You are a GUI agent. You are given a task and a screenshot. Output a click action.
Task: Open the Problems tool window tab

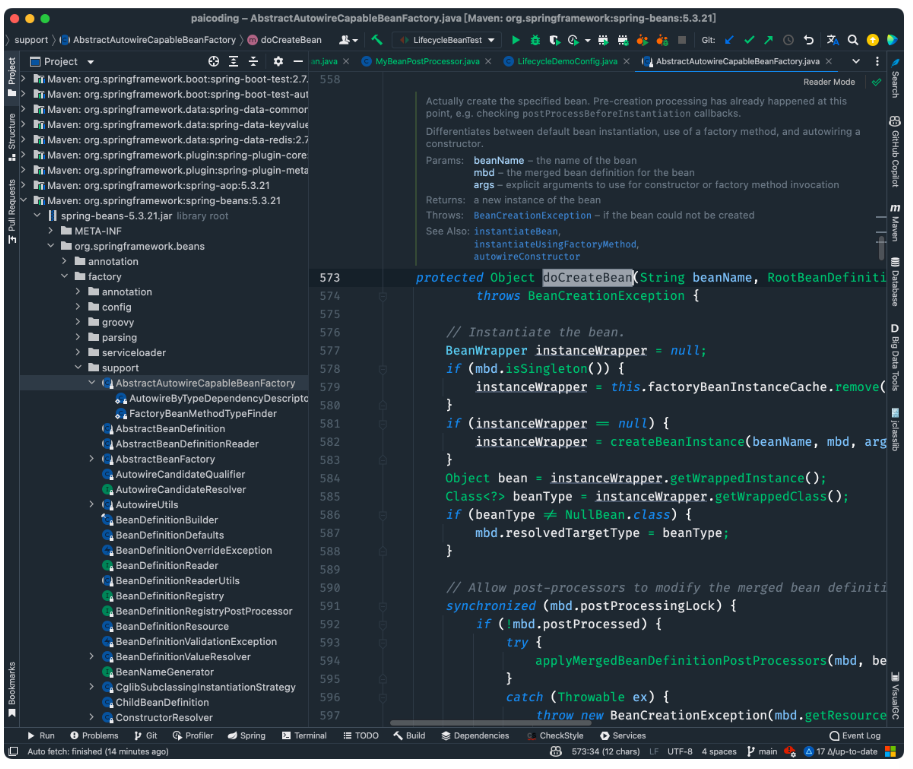pyautogui.click(x=94, y=735)
